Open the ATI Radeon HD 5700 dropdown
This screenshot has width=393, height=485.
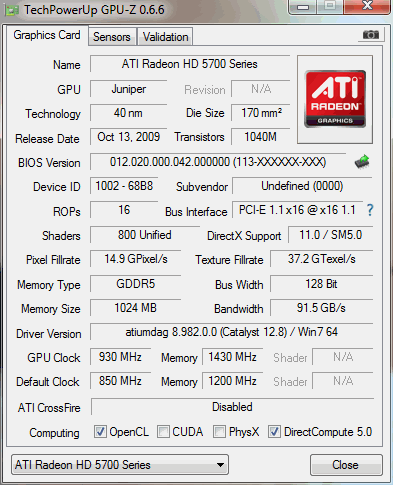(x=120, y=465)
